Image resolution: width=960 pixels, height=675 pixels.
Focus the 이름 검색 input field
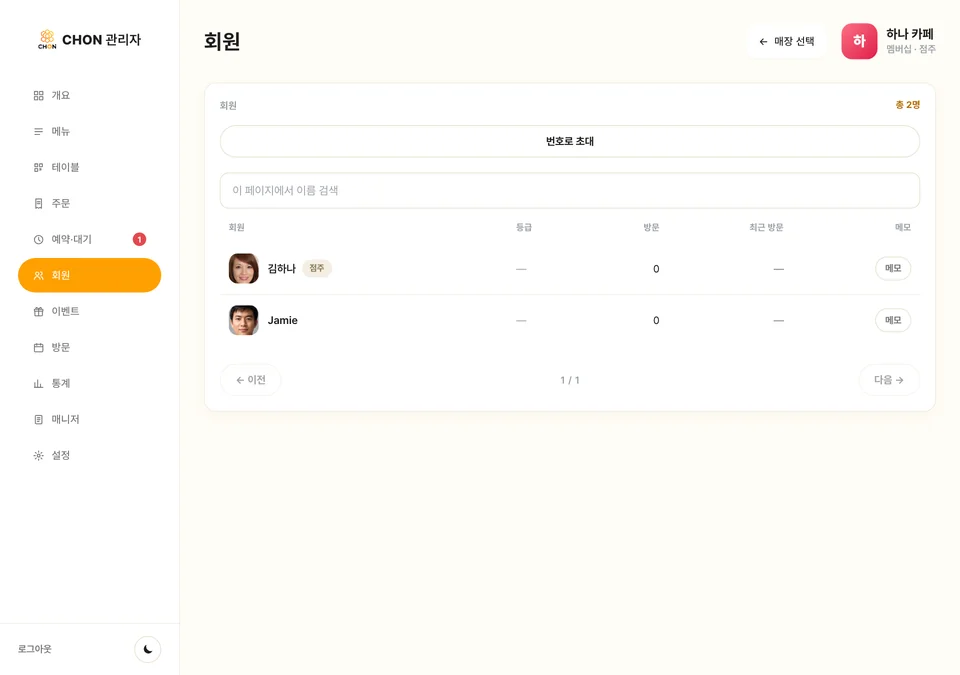569,190
